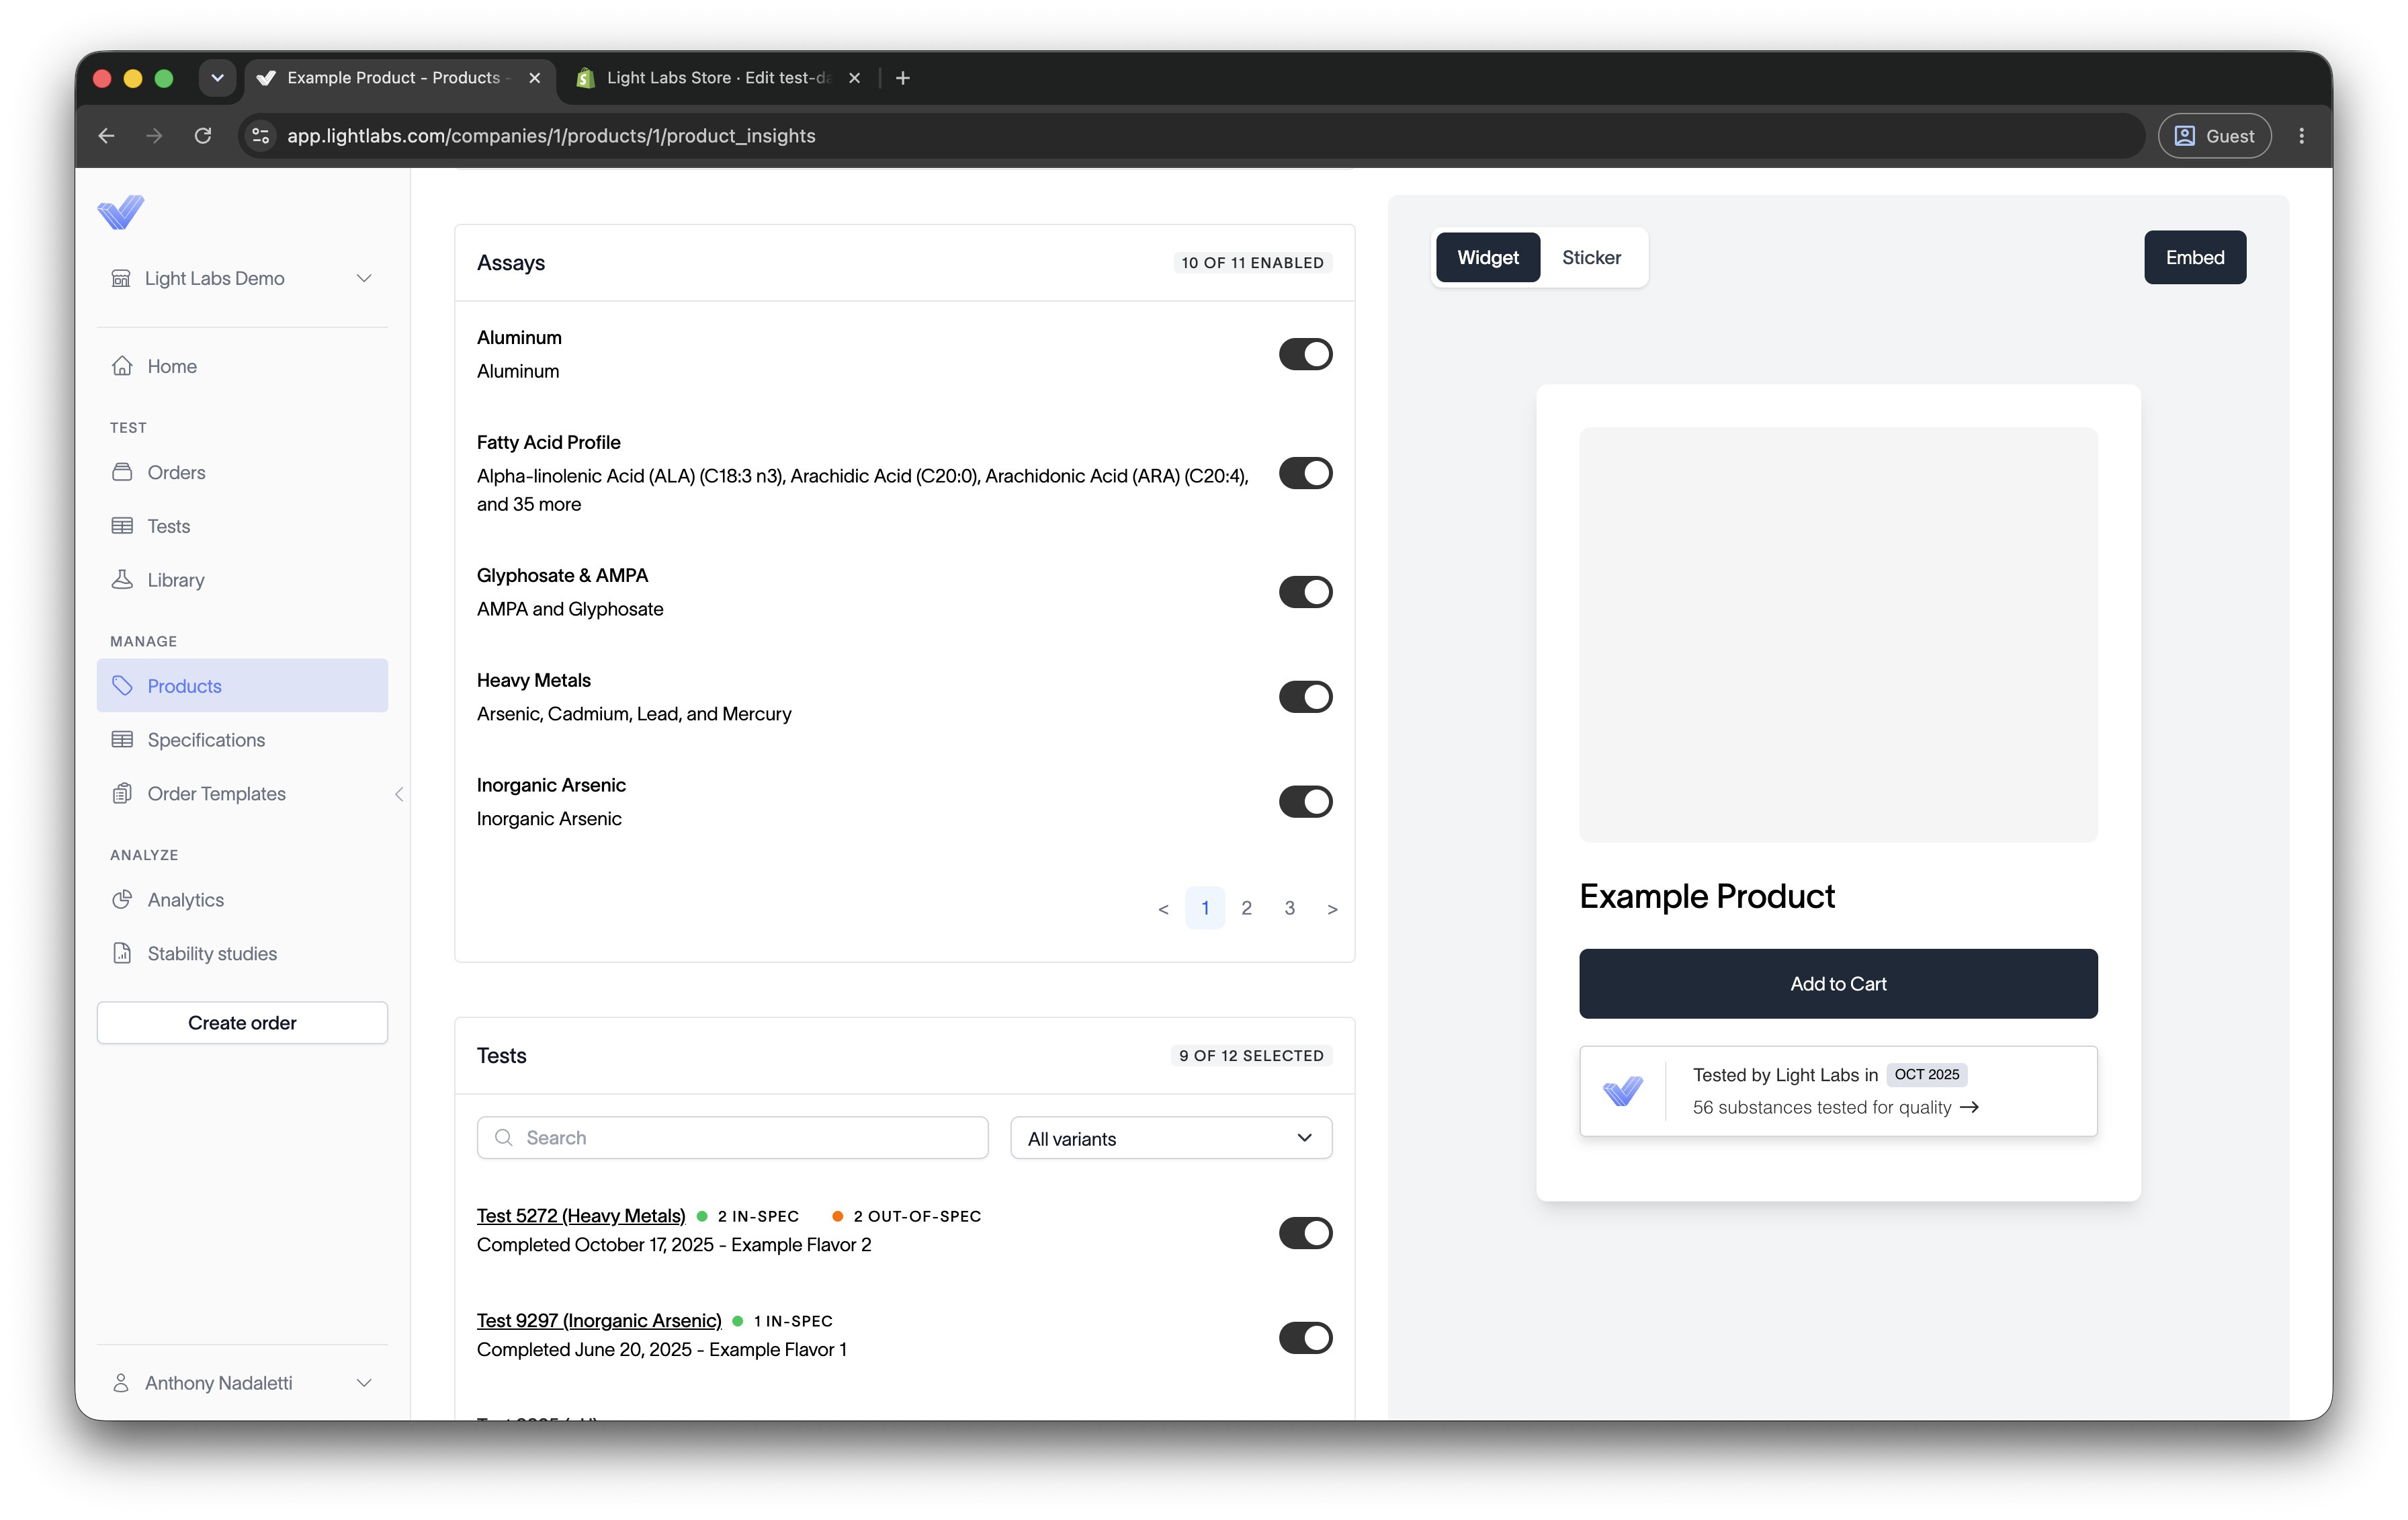This screenshot has width=2408, height=1520.
Task: Click the Light Labs checkmark logo in sidebar
Action: tap(120, 212)
